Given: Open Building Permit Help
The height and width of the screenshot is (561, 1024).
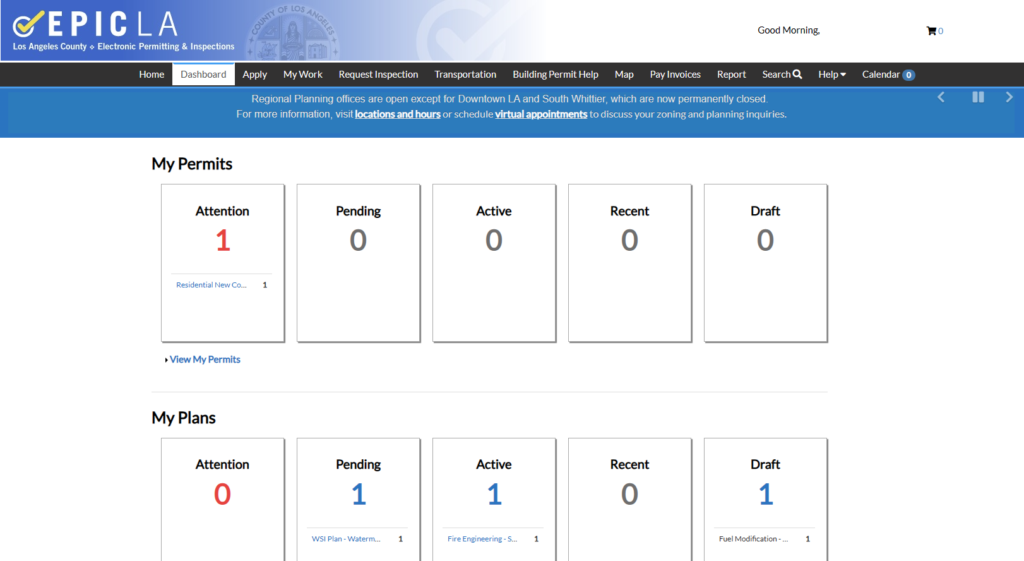Looking at the screenshot, I should point(555,74).
